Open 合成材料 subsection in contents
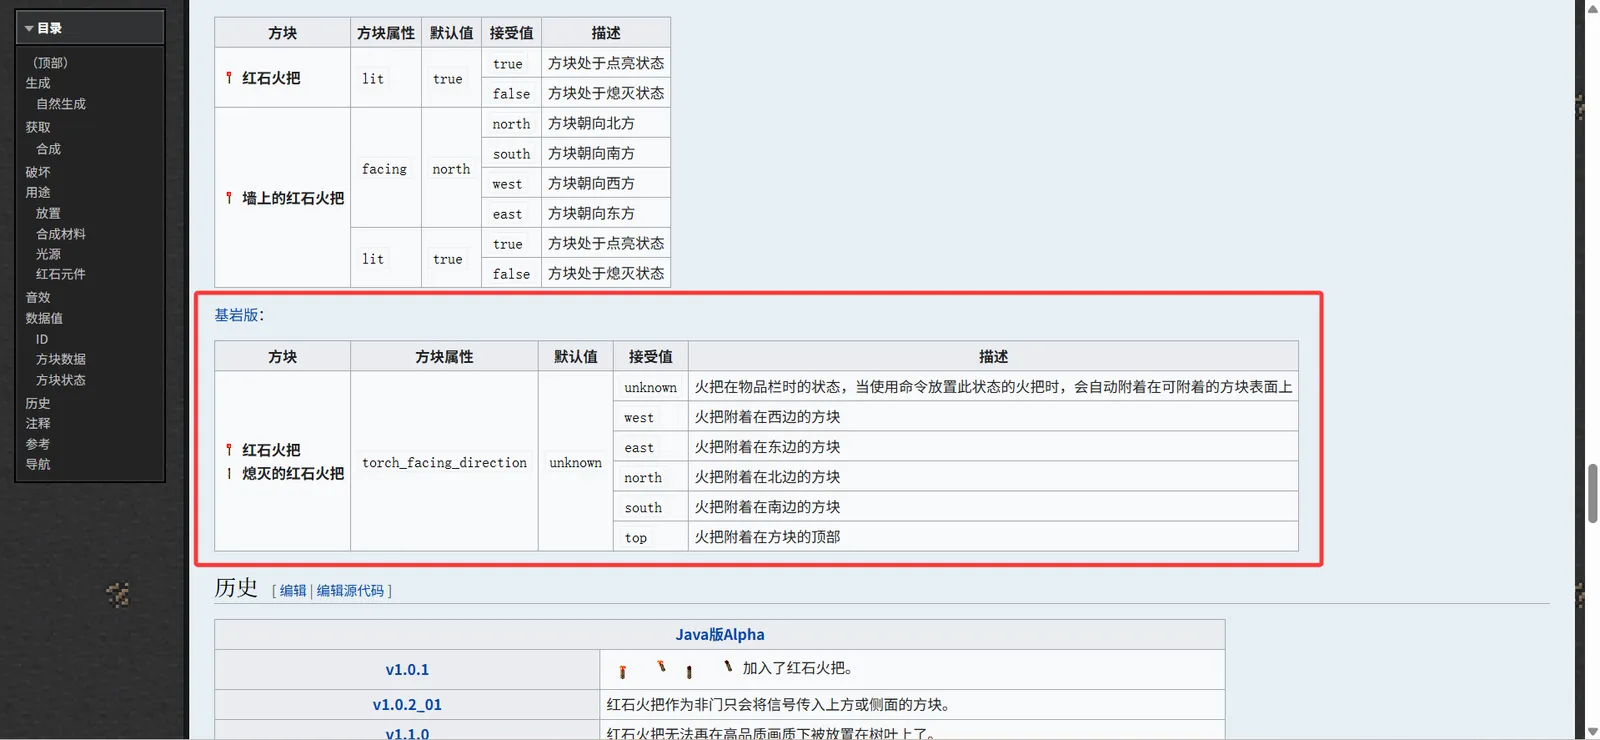 [x=61, y=234]
